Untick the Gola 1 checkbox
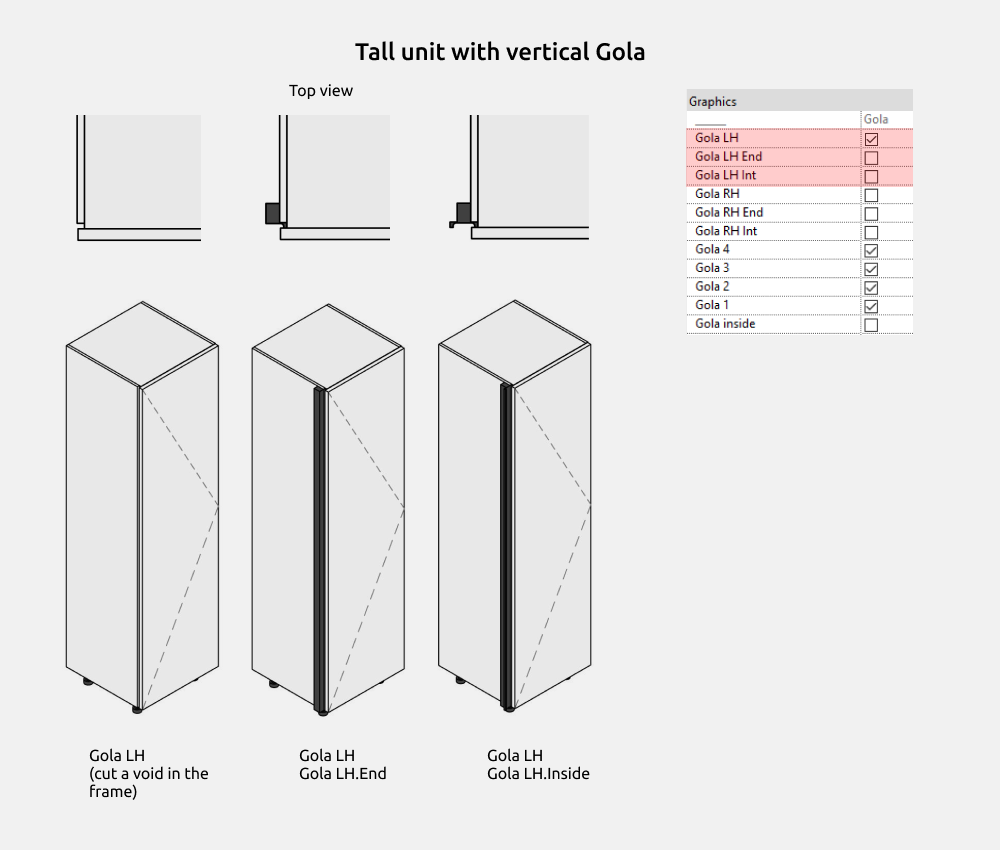The height and width of the screenshot is (850, 1000). click(871, 306)
